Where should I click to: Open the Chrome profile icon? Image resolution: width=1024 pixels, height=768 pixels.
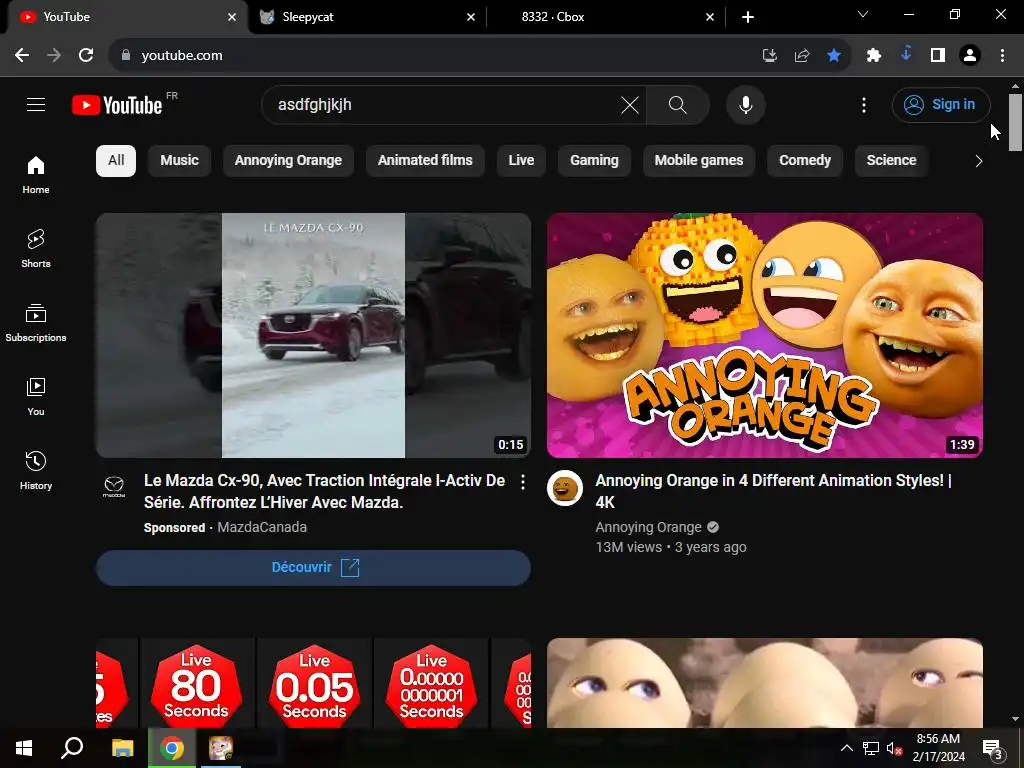coord(970,56)
